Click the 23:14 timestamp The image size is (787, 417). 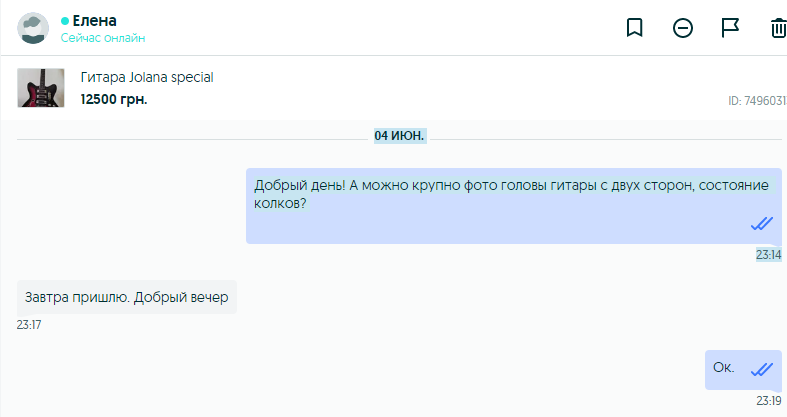pyautogui.click(x=769, y=255)
